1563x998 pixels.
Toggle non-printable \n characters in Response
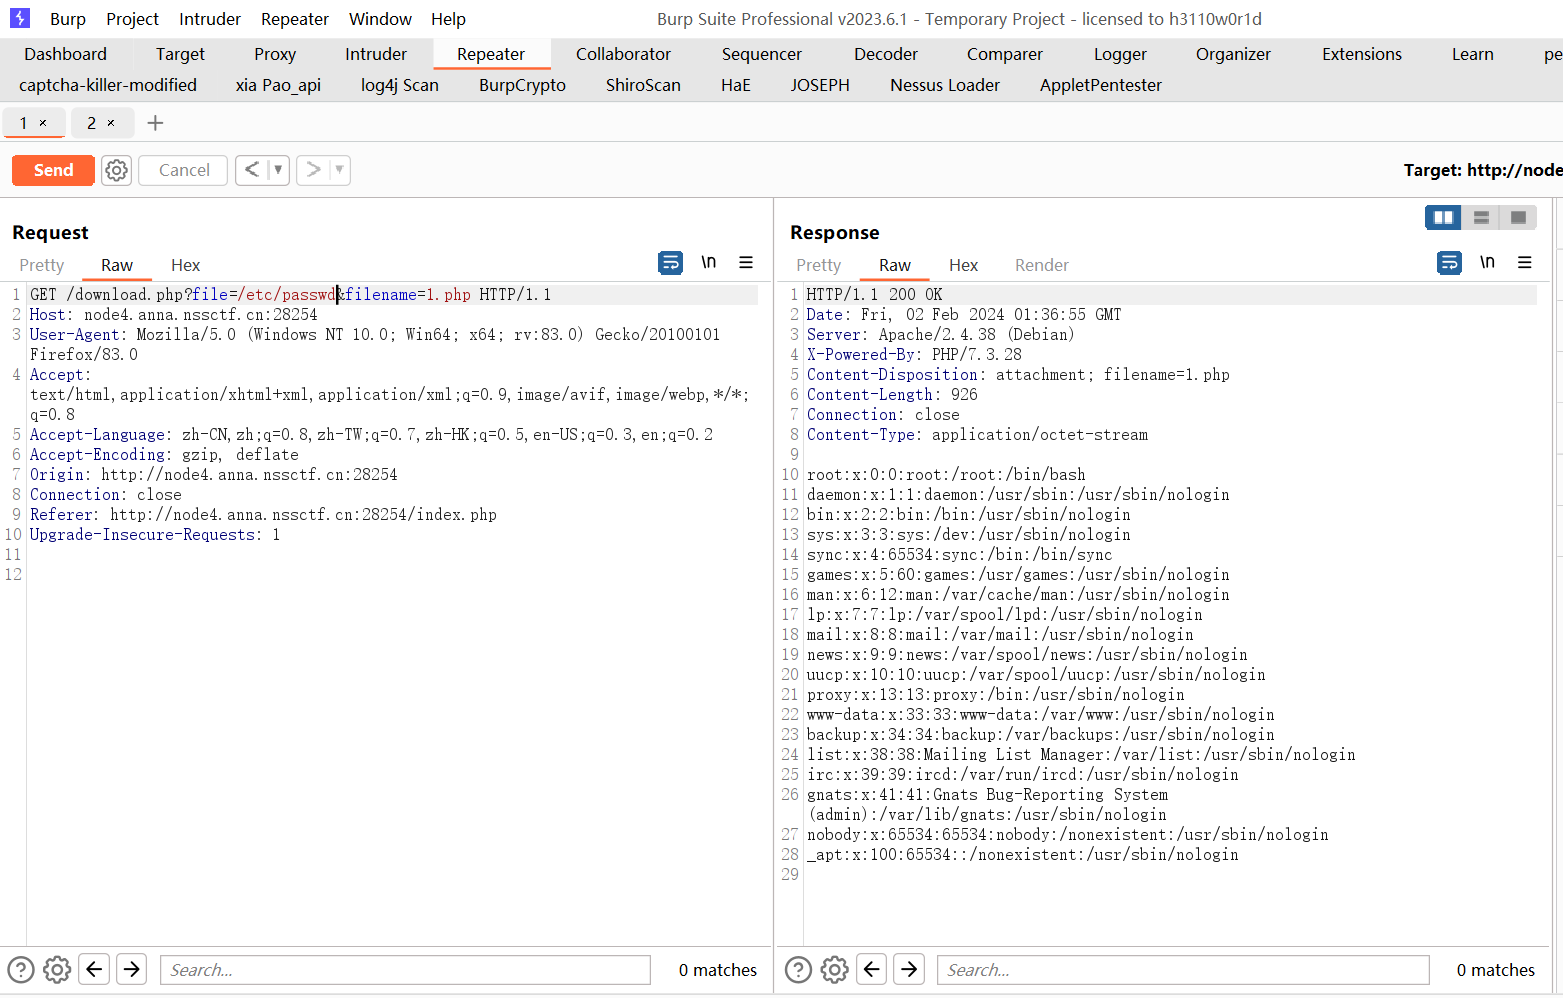click(x=1487, y=262)
